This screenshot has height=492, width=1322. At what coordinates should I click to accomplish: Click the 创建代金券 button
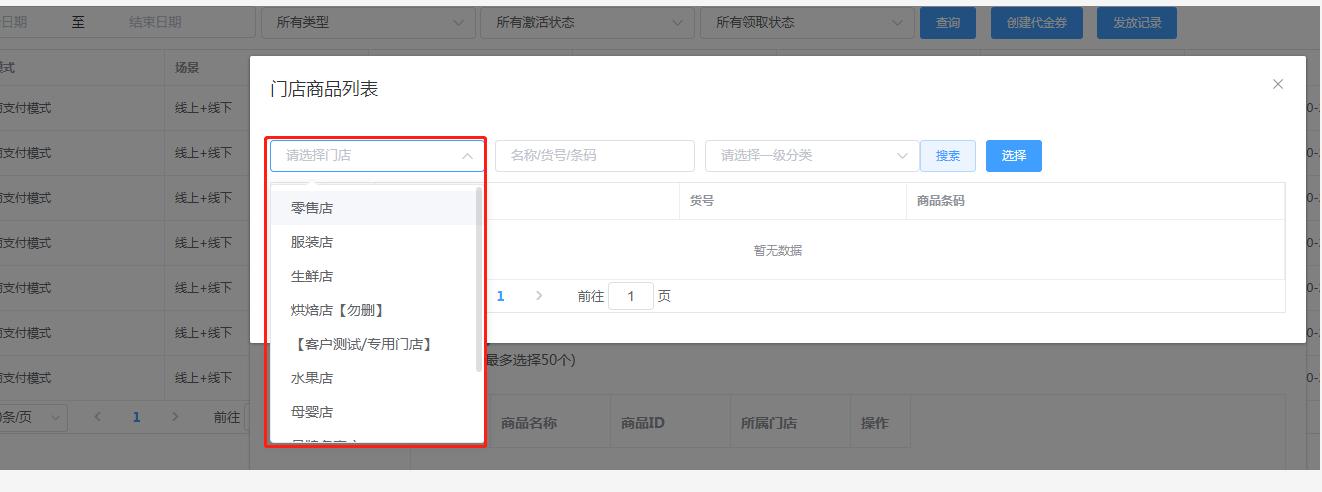pyautogui.click(x=1037, y=23)
